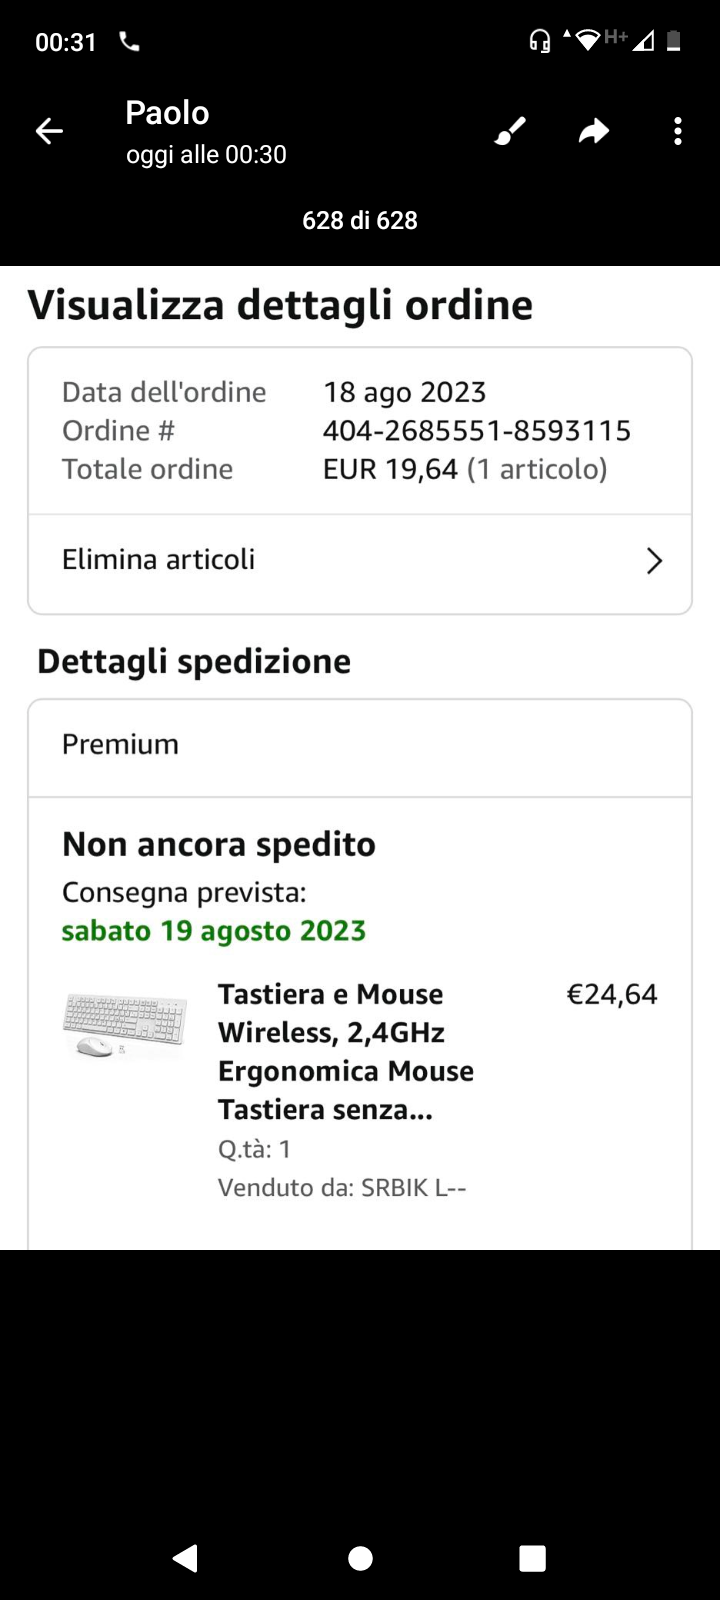Open the paintbrush edit tool

pos(510,131)
